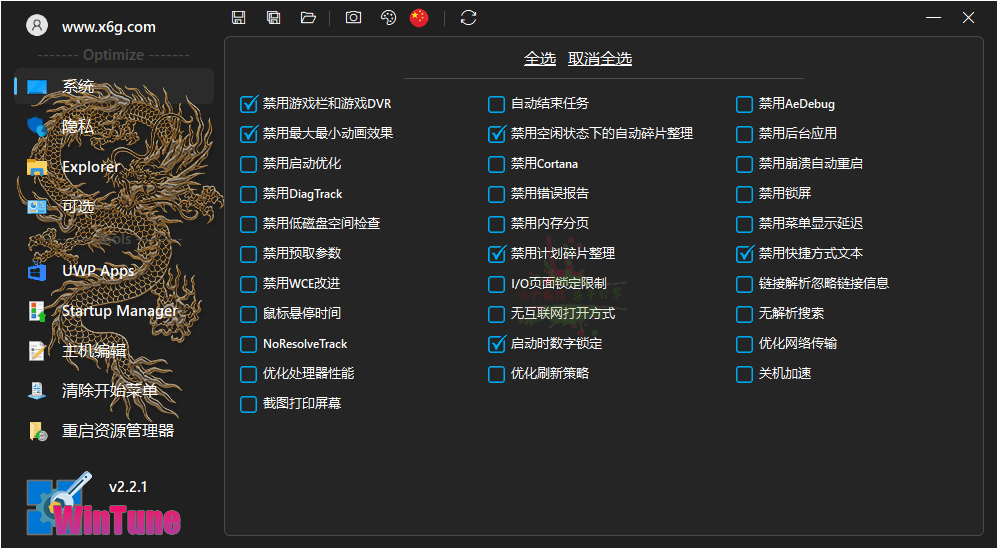Click the circular arrows refresh icon

click(468, 17)
